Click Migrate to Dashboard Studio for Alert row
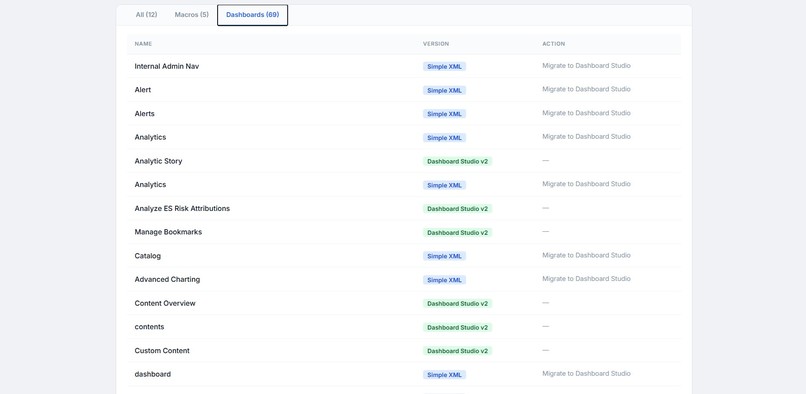 coord(586,89)
